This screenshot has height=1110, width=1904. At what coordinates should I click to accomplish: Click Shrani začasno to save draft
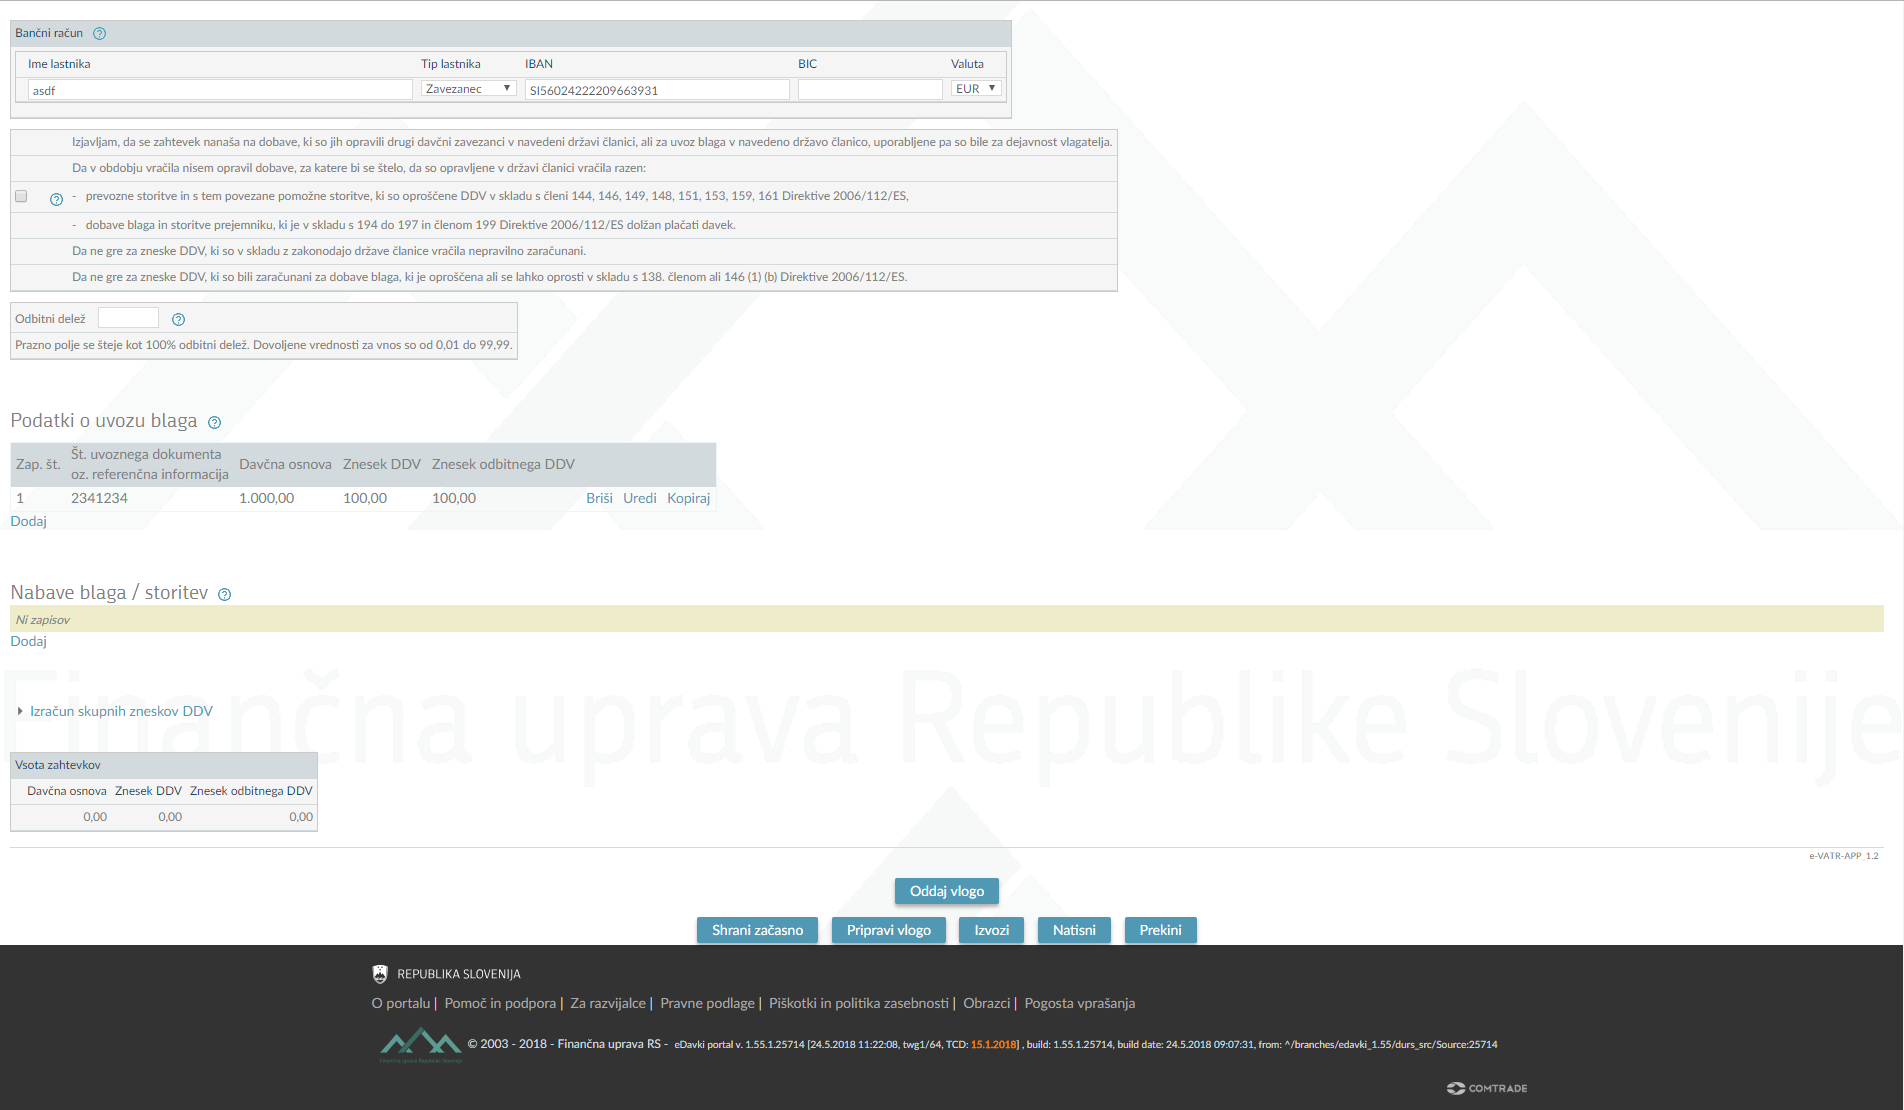point(757,930)
